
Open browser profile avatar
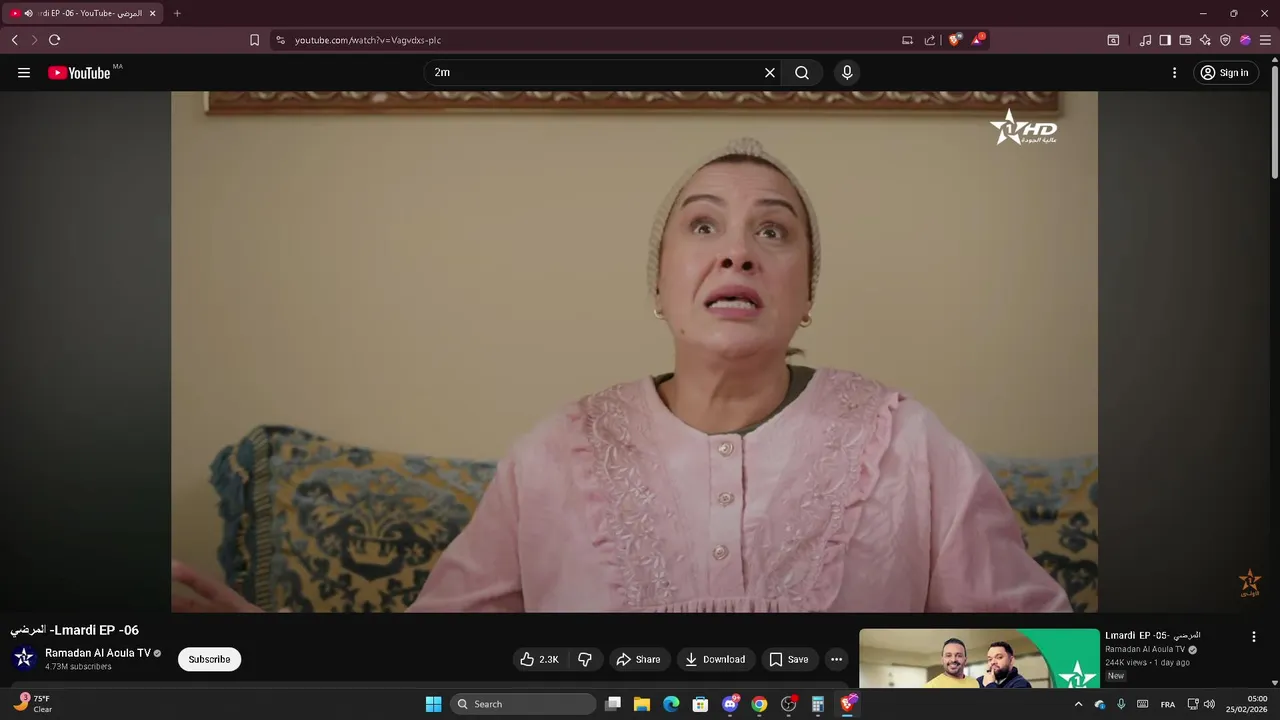point(1245,40)
